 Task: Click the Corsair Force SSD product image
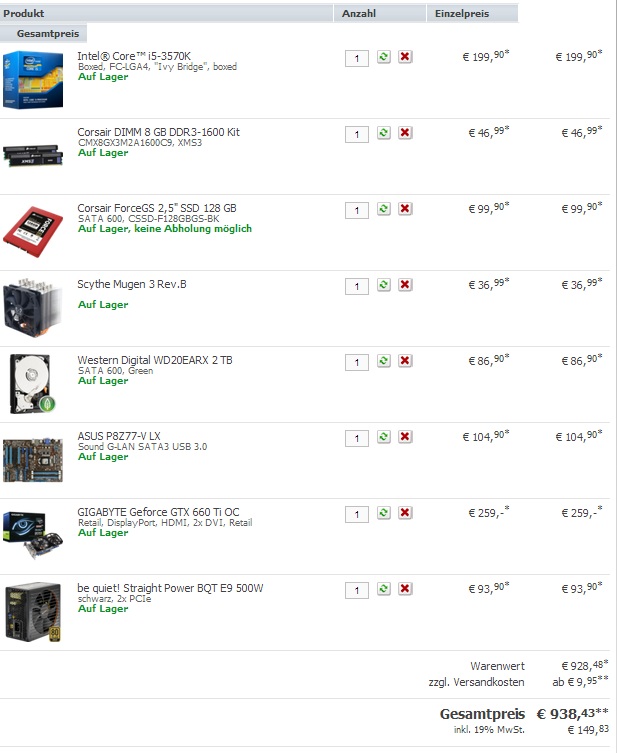[33, 232]
